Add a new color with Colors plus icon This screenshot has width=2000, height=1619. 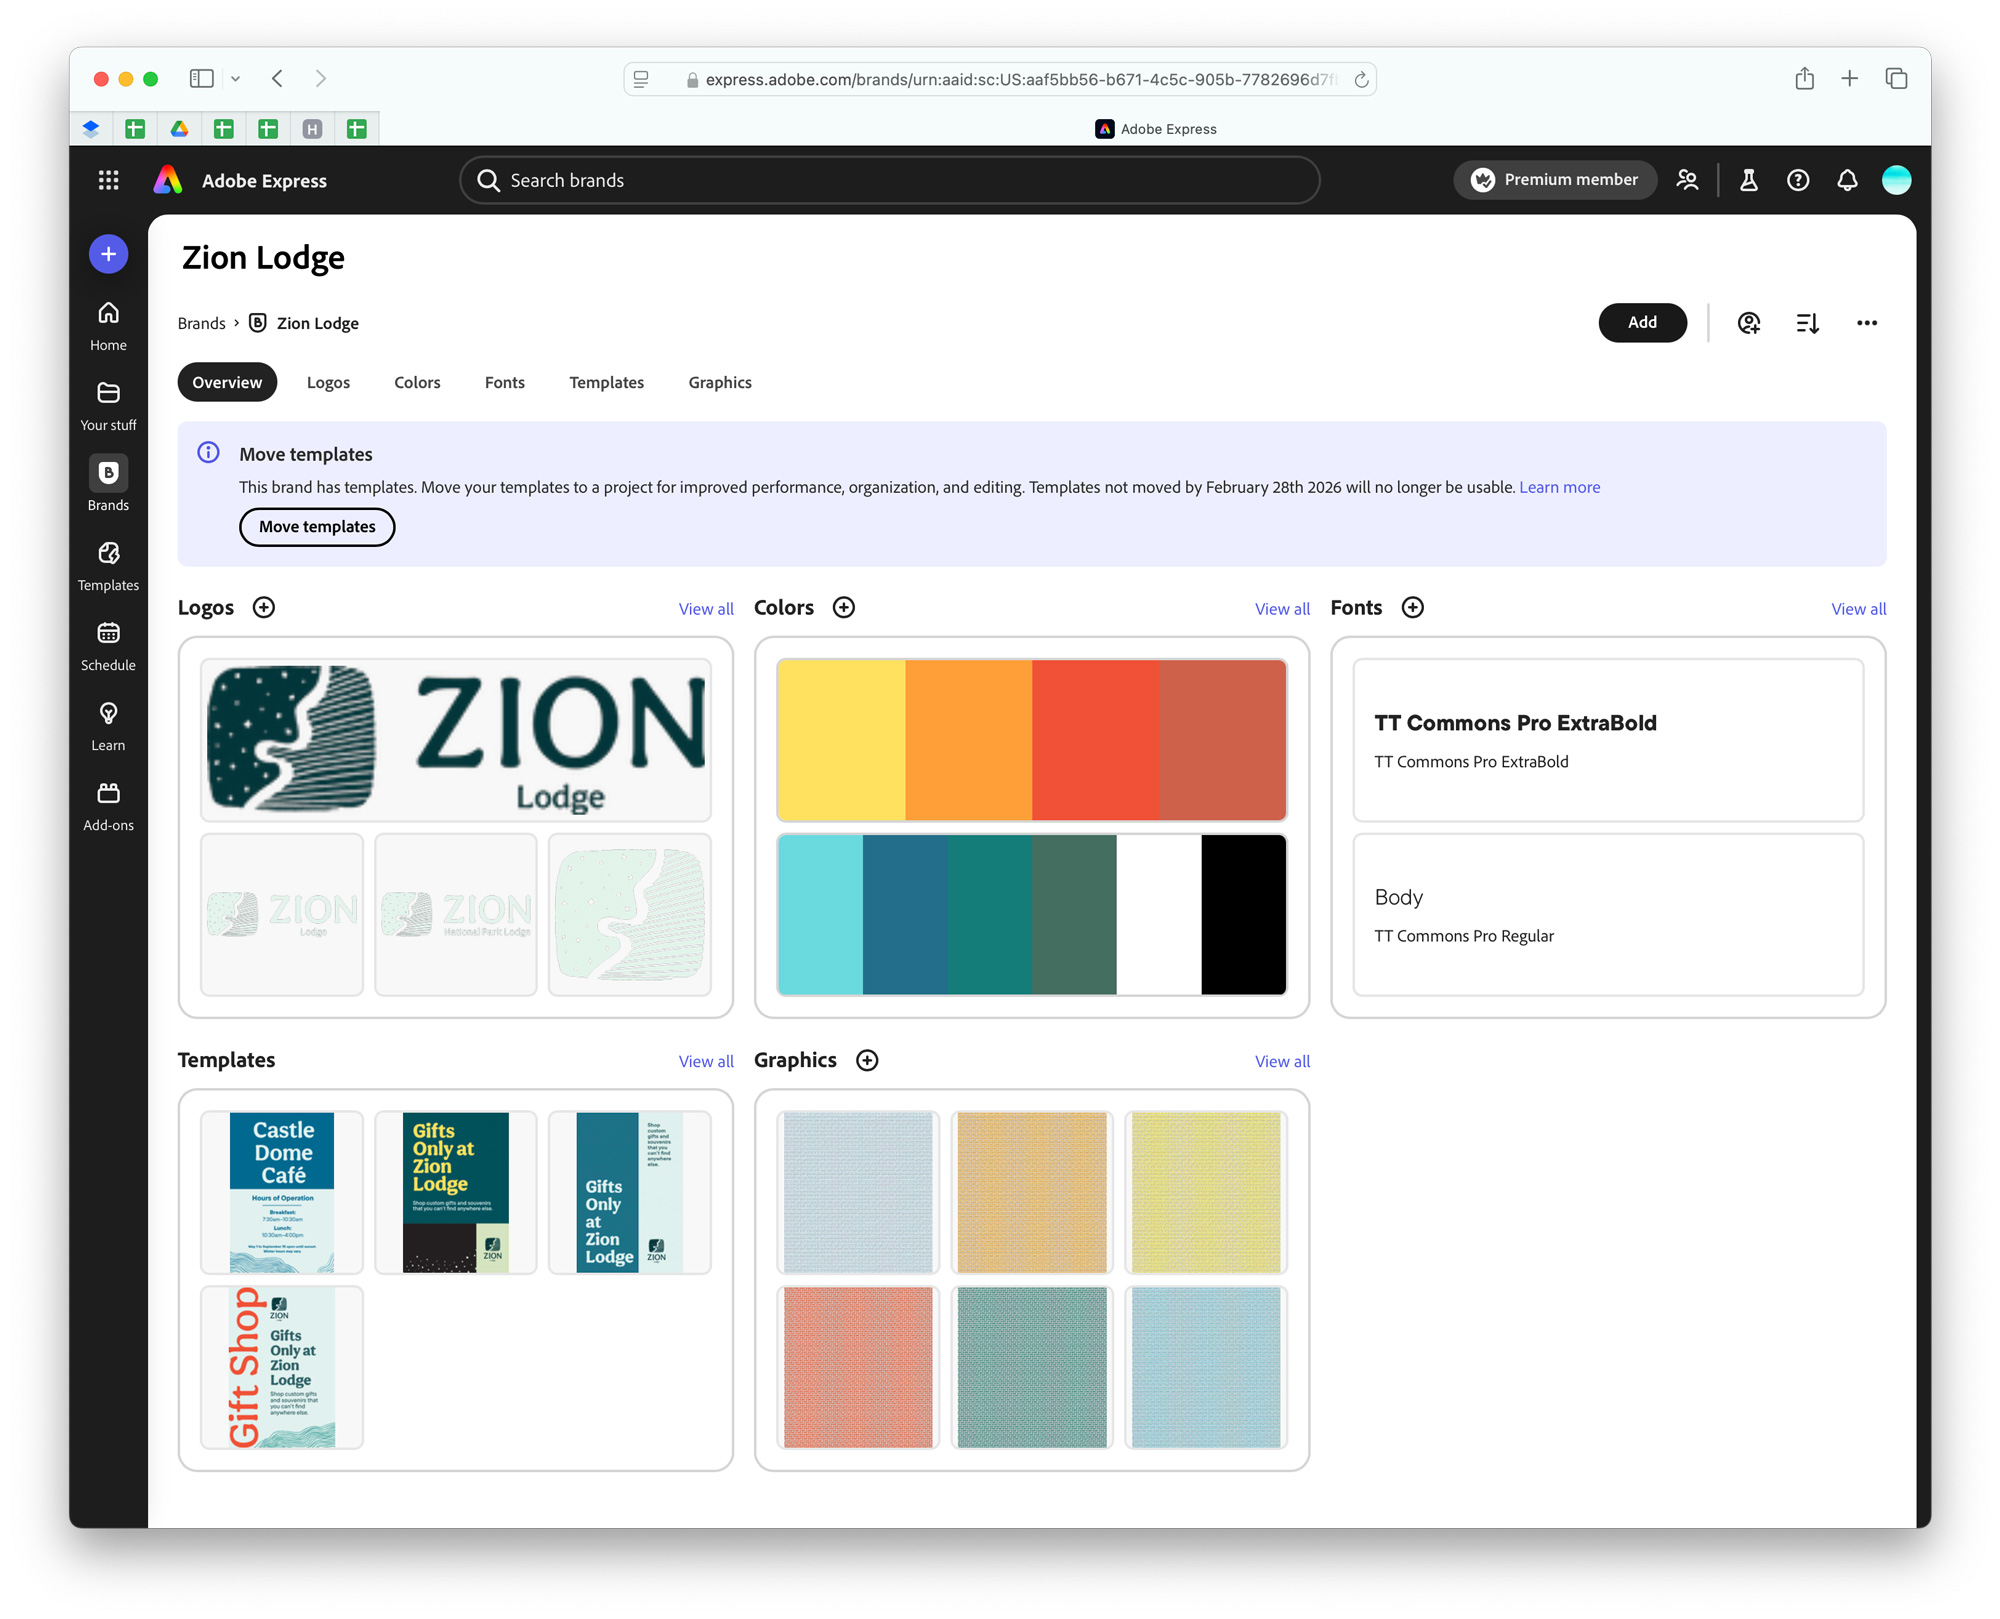[x=844, y=608]
